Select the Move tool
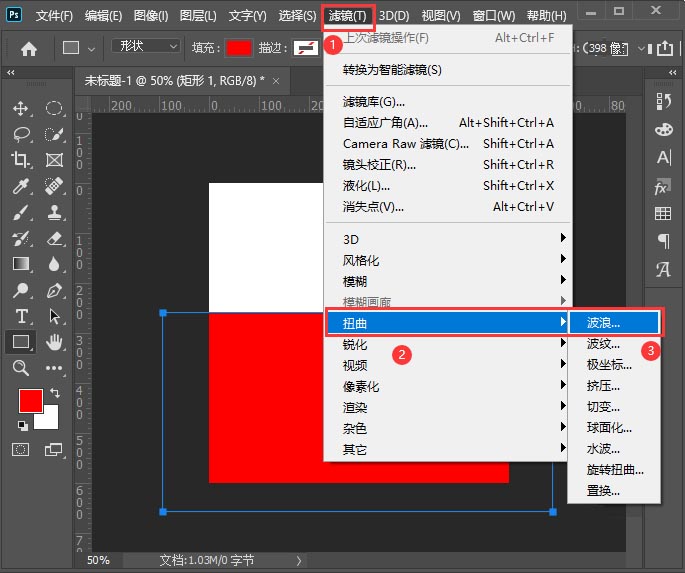The image size is (685, 573). click(x=21, y=109)
